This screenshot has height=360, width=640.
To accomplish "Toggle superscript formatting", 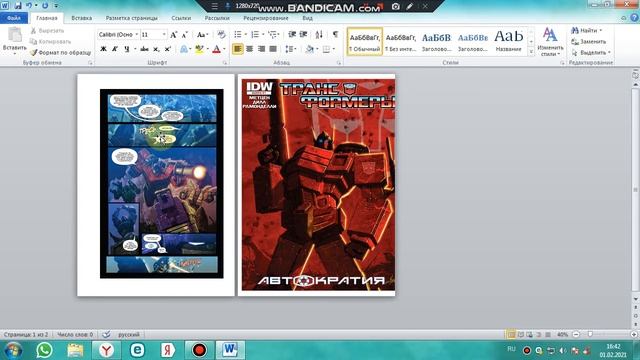I will click(x=167, y=49).
